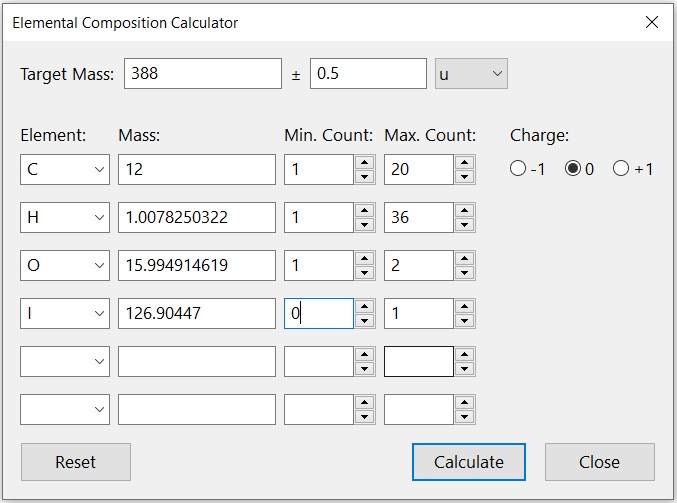Increase the Hydrogen max count
677x503 pixels.
coord(464,211)
